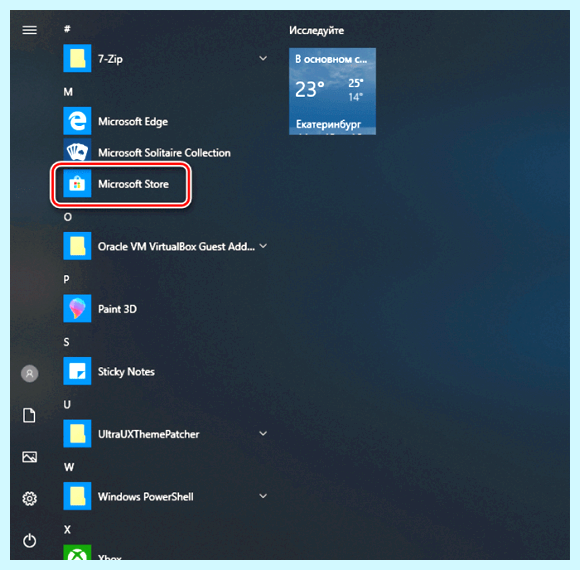Open Settings via the gear icon

point(30,499)
